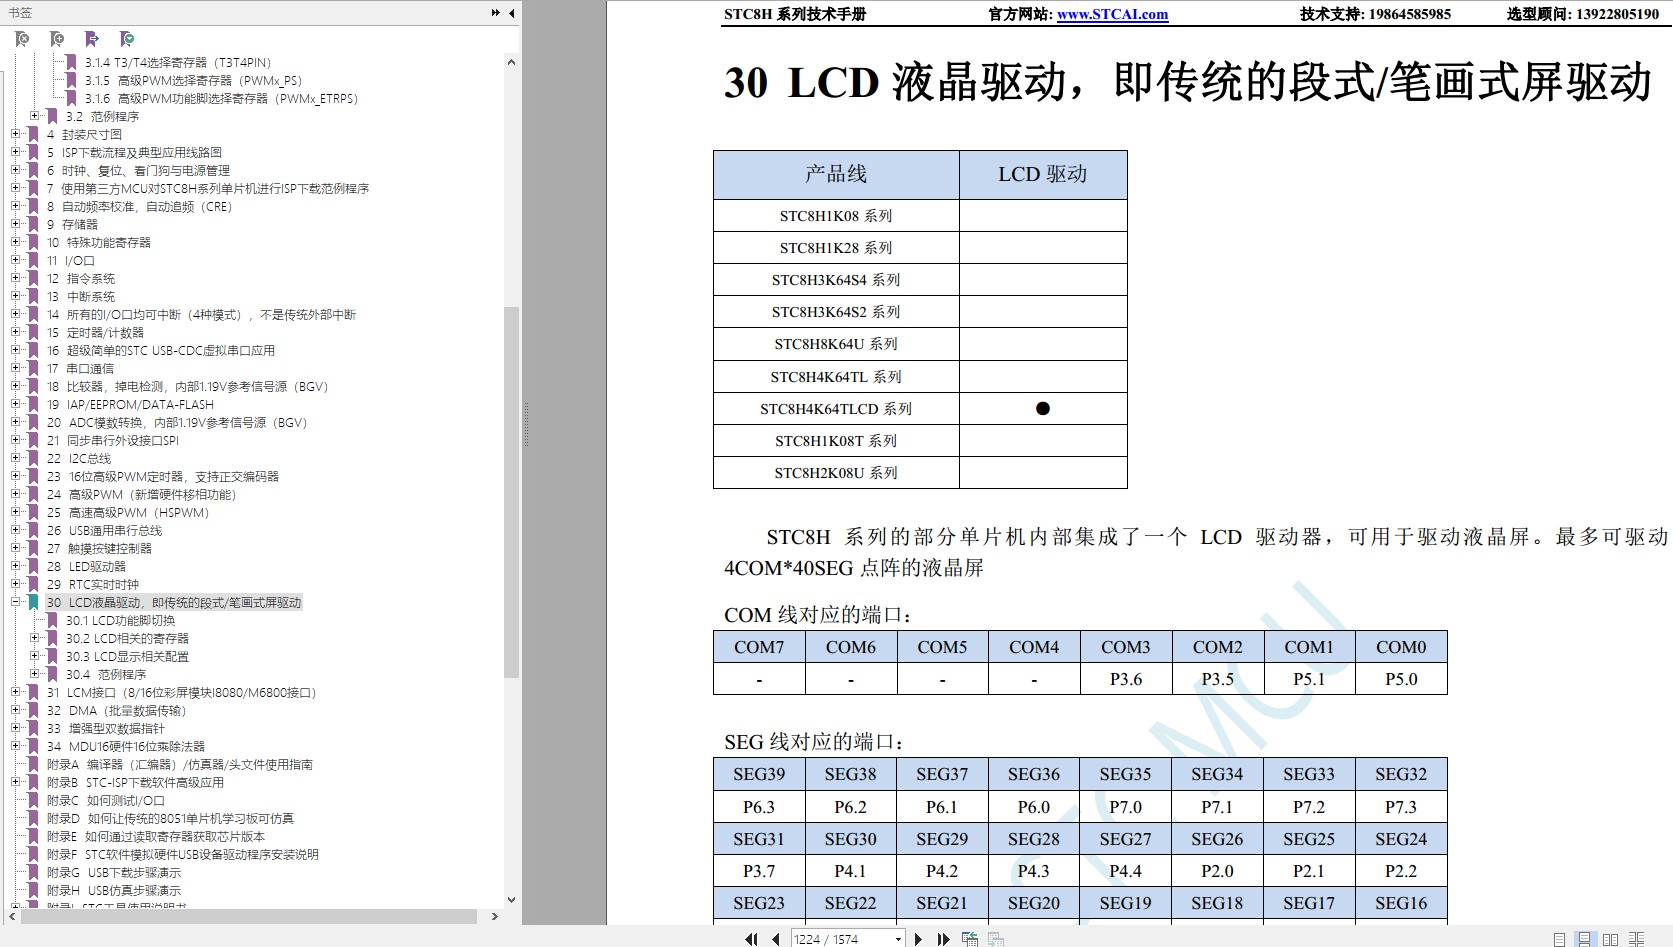Expand bookmarks panel with double-arrow icon
The image size is (1673, 947).
pyautogui.click(x=496, y=13)
